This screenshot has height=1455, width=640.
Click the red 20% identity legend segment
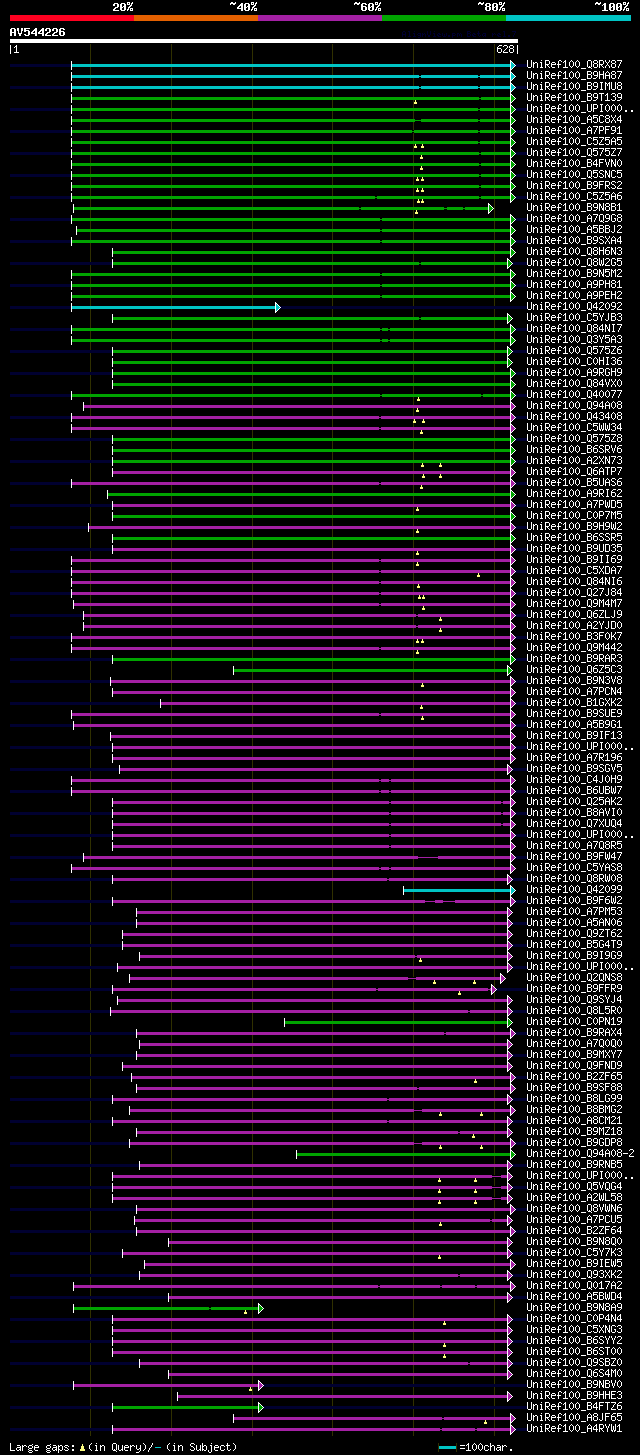point(71,18)
